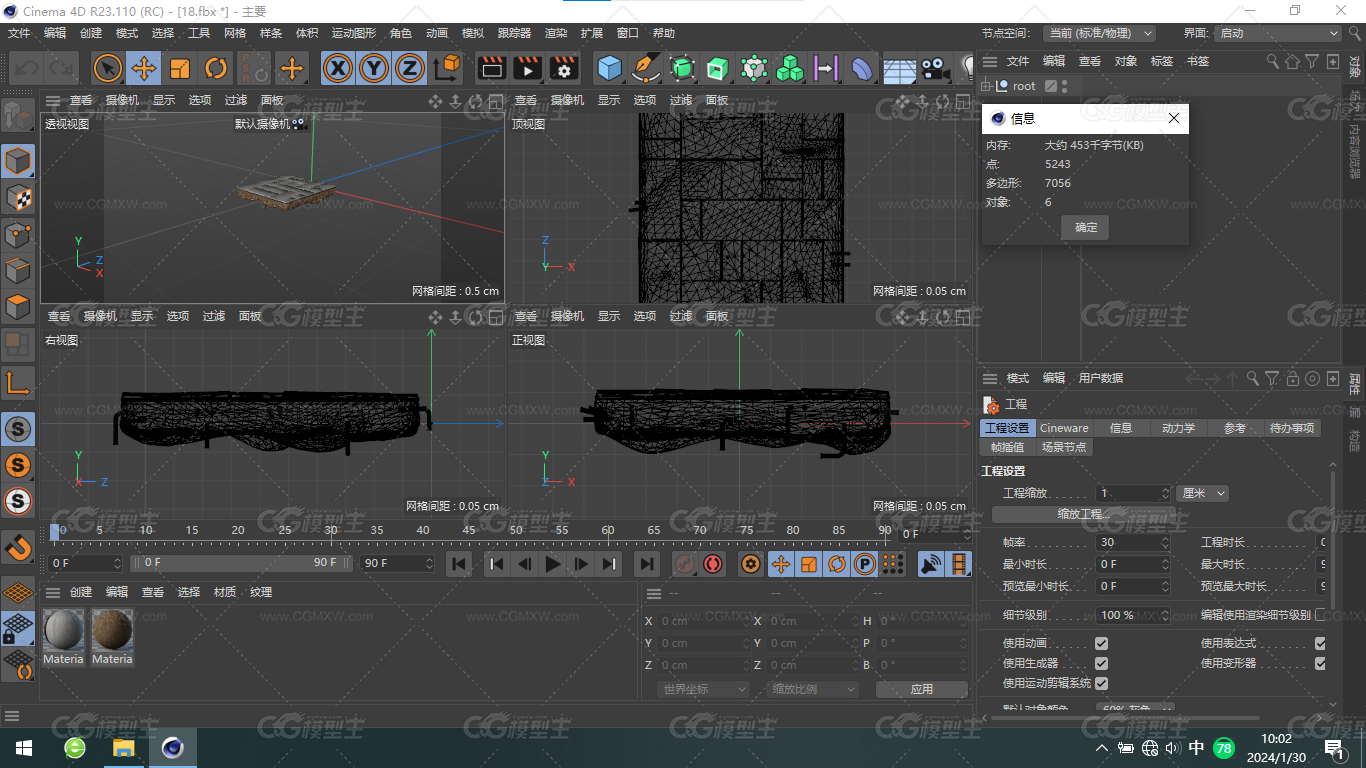Image resolution: width=1366 pixels, height=768 pixels.
Task: Toggle the X axis lock
Action: [339, 68]
